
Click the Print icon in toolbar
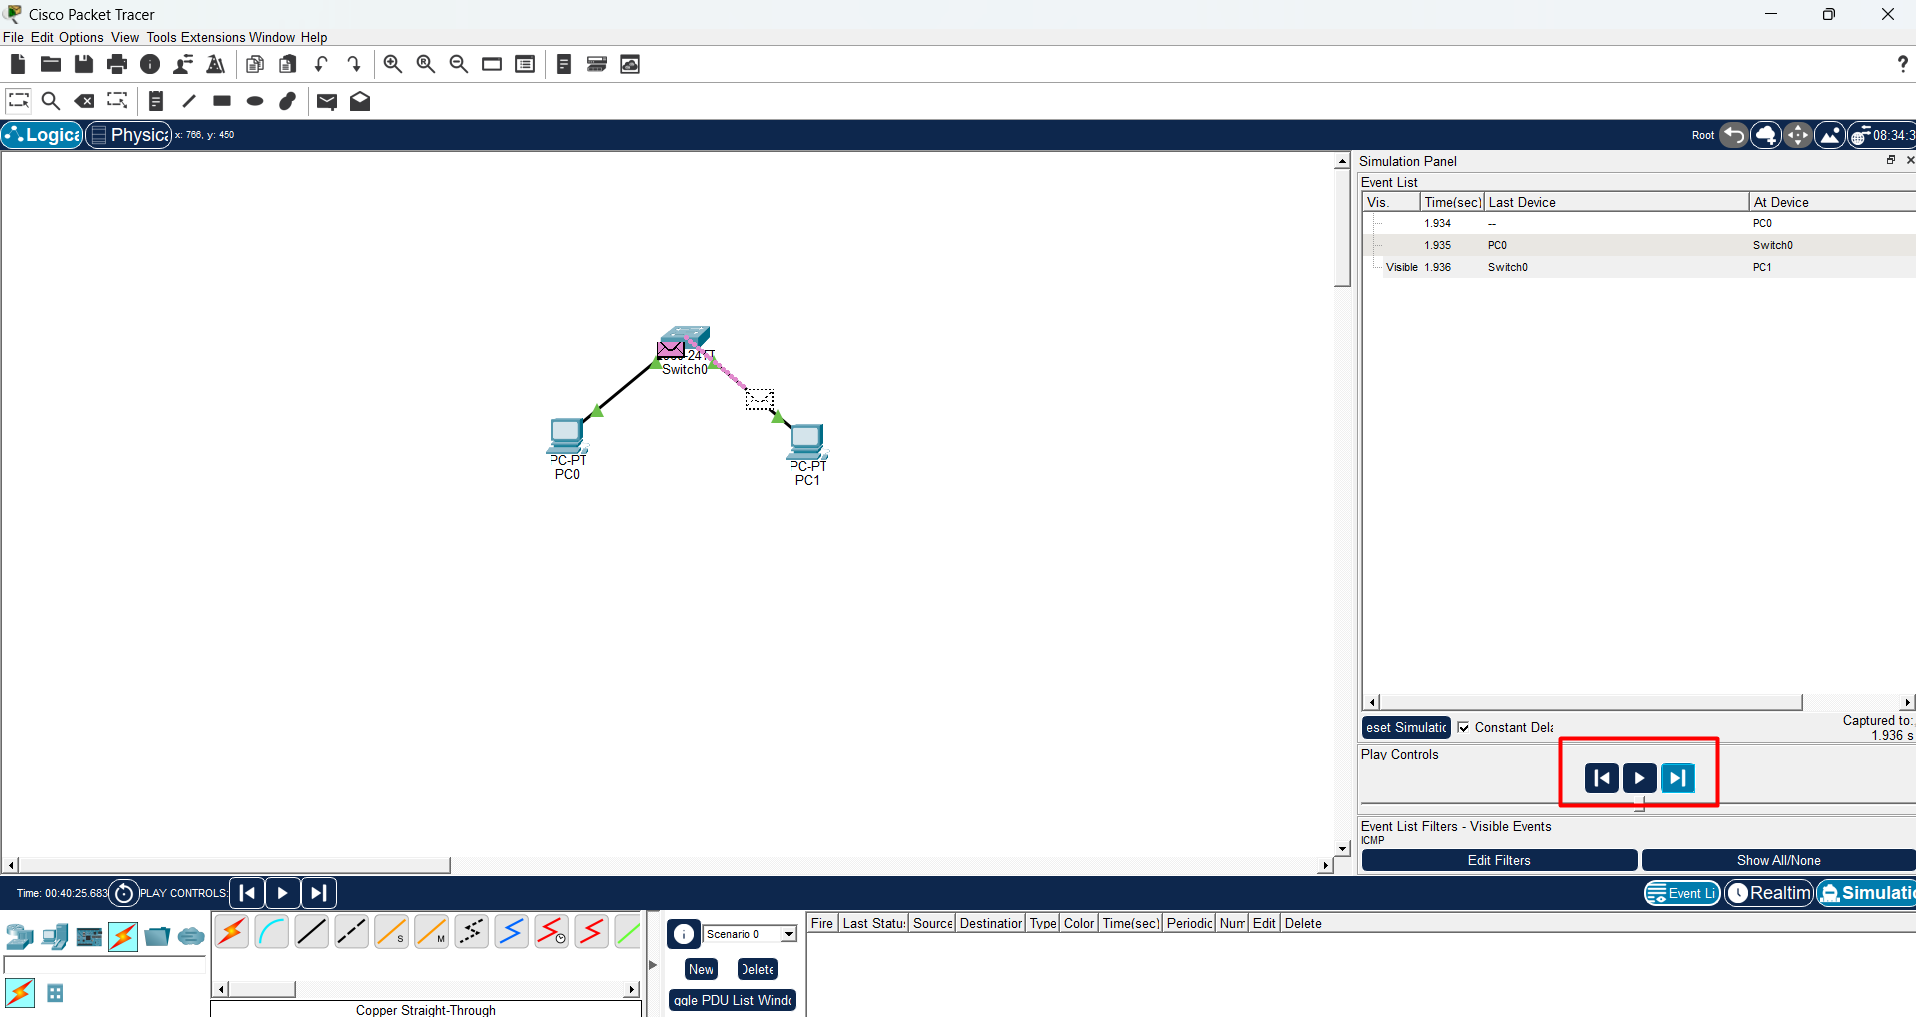[x=117, y=64]
